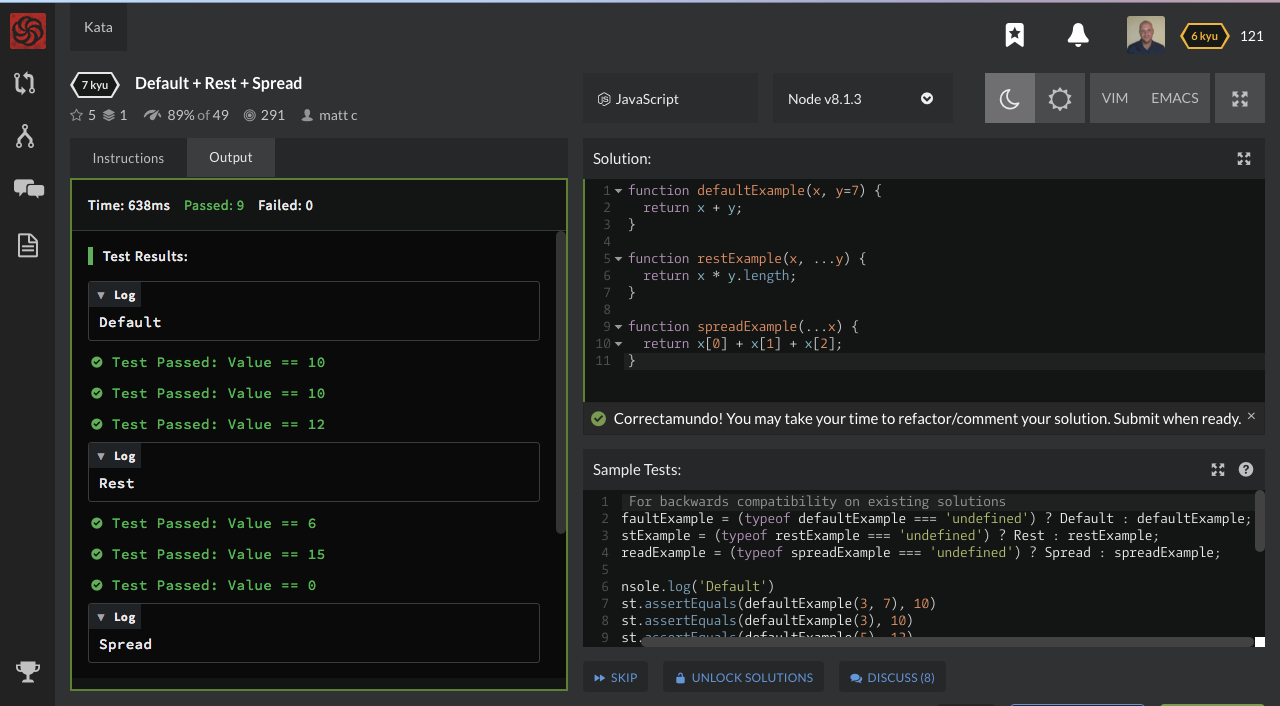Switch to the Output tab
This screenshot has width=1280, height=706.
(231, 157)
